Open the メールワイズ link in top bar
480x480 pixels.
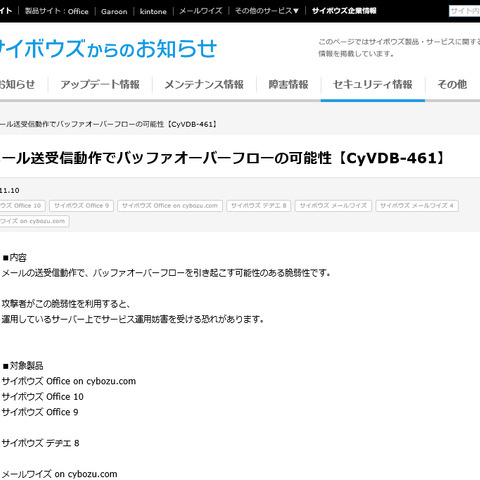pos(201,11)
